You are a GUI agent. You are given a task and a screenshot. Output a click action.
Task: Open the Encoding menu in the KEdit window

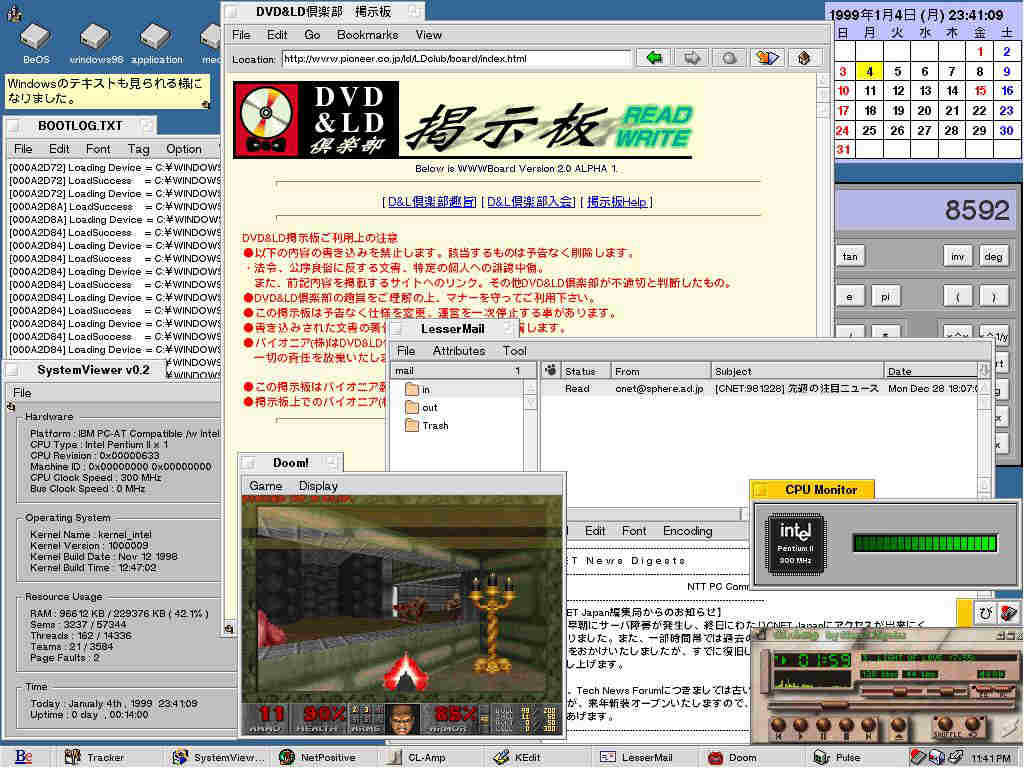point(688,531)
